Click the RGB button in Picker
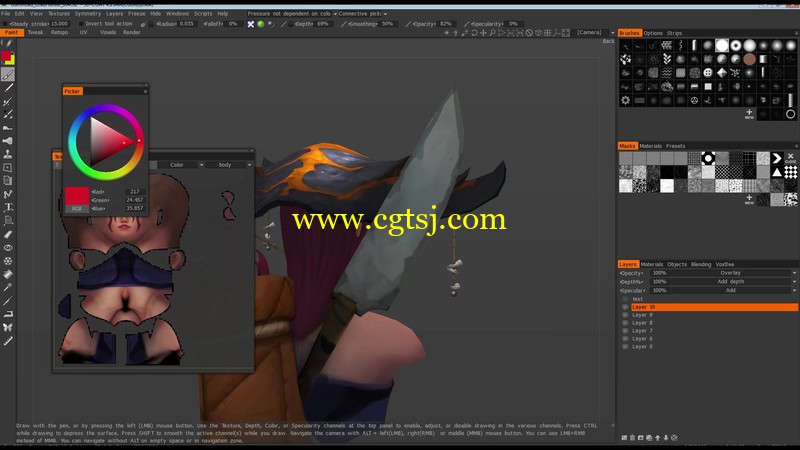Screen dimensions: 800x450 pyautogui.click(x=77, y=209)
